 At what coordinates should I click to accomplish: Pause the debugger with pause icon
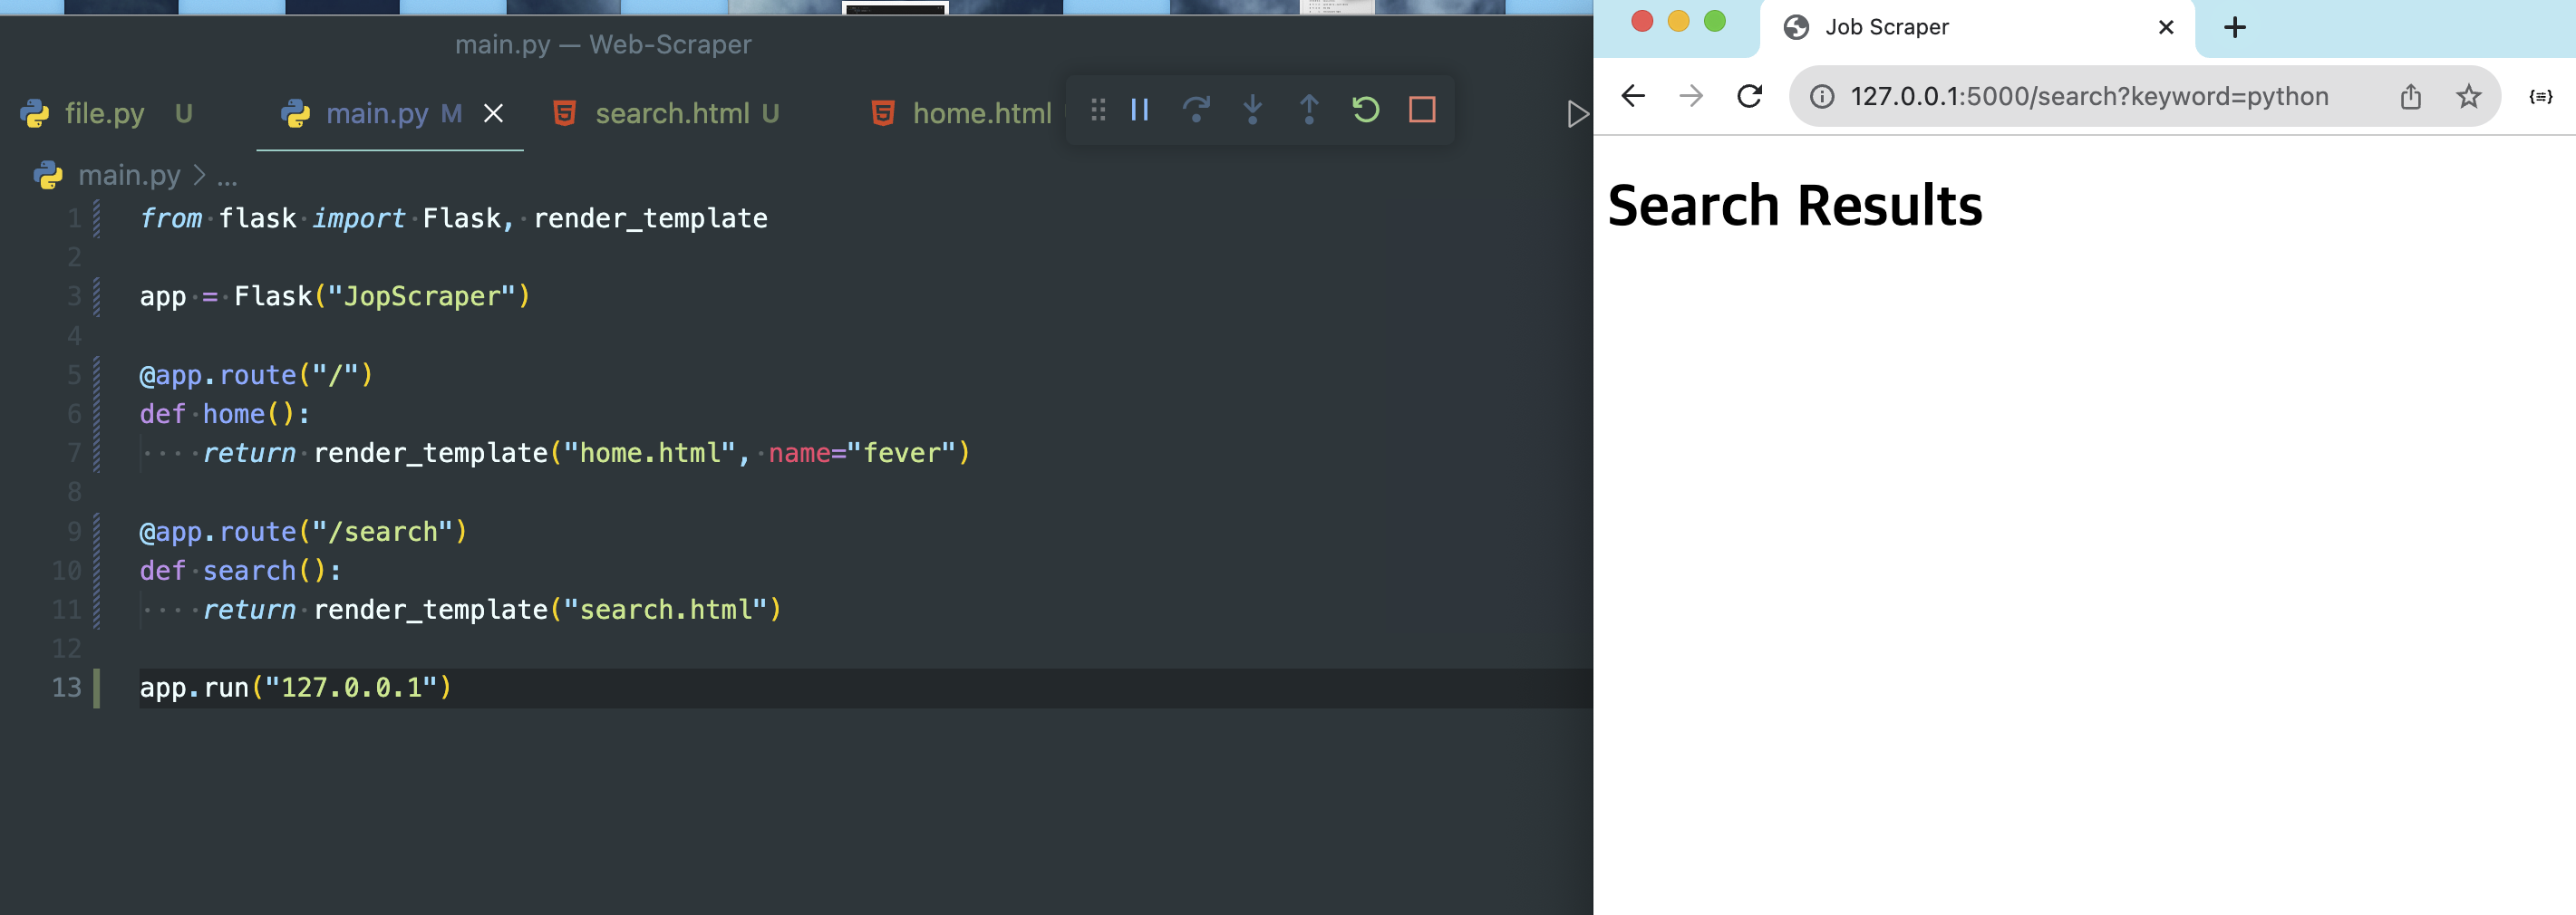point(1139,110)
